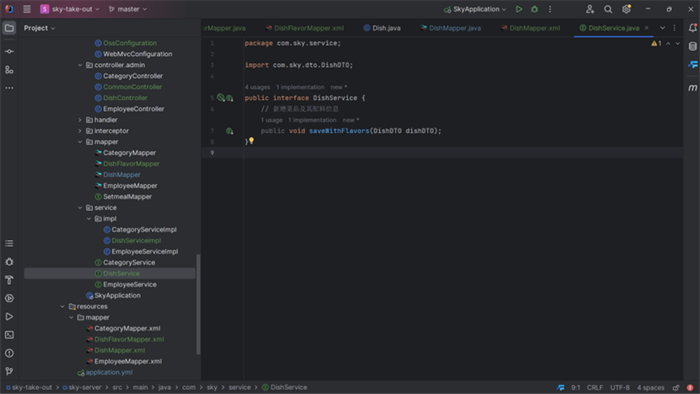Viewport: 700px width, 394px height.
Task: Open Debug tool window in sidebar
Action: 9,261
